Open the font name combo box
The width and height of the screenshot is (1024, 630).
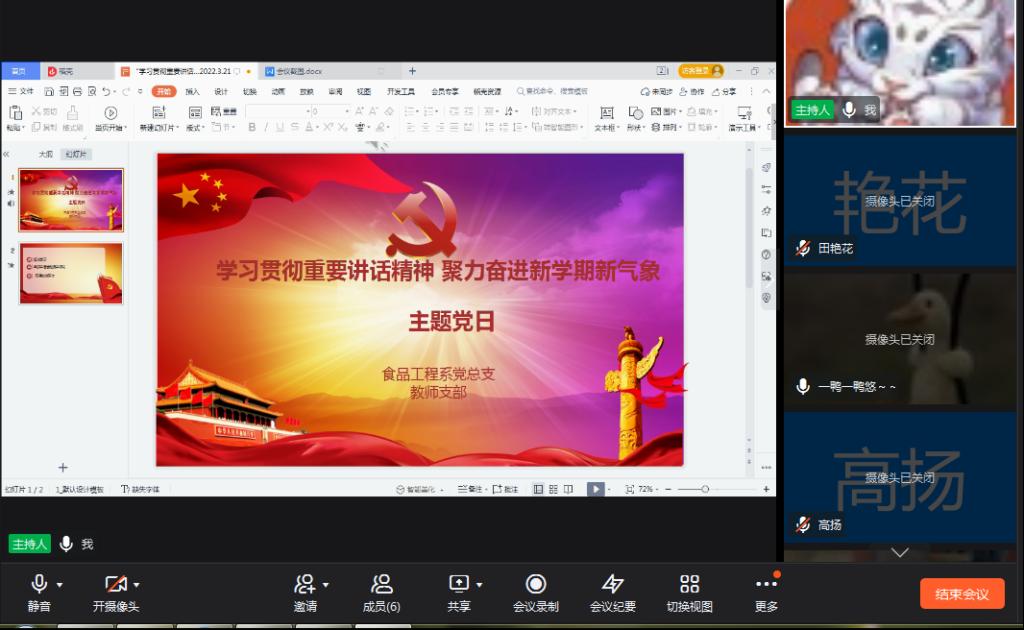(x=278, y=112)
